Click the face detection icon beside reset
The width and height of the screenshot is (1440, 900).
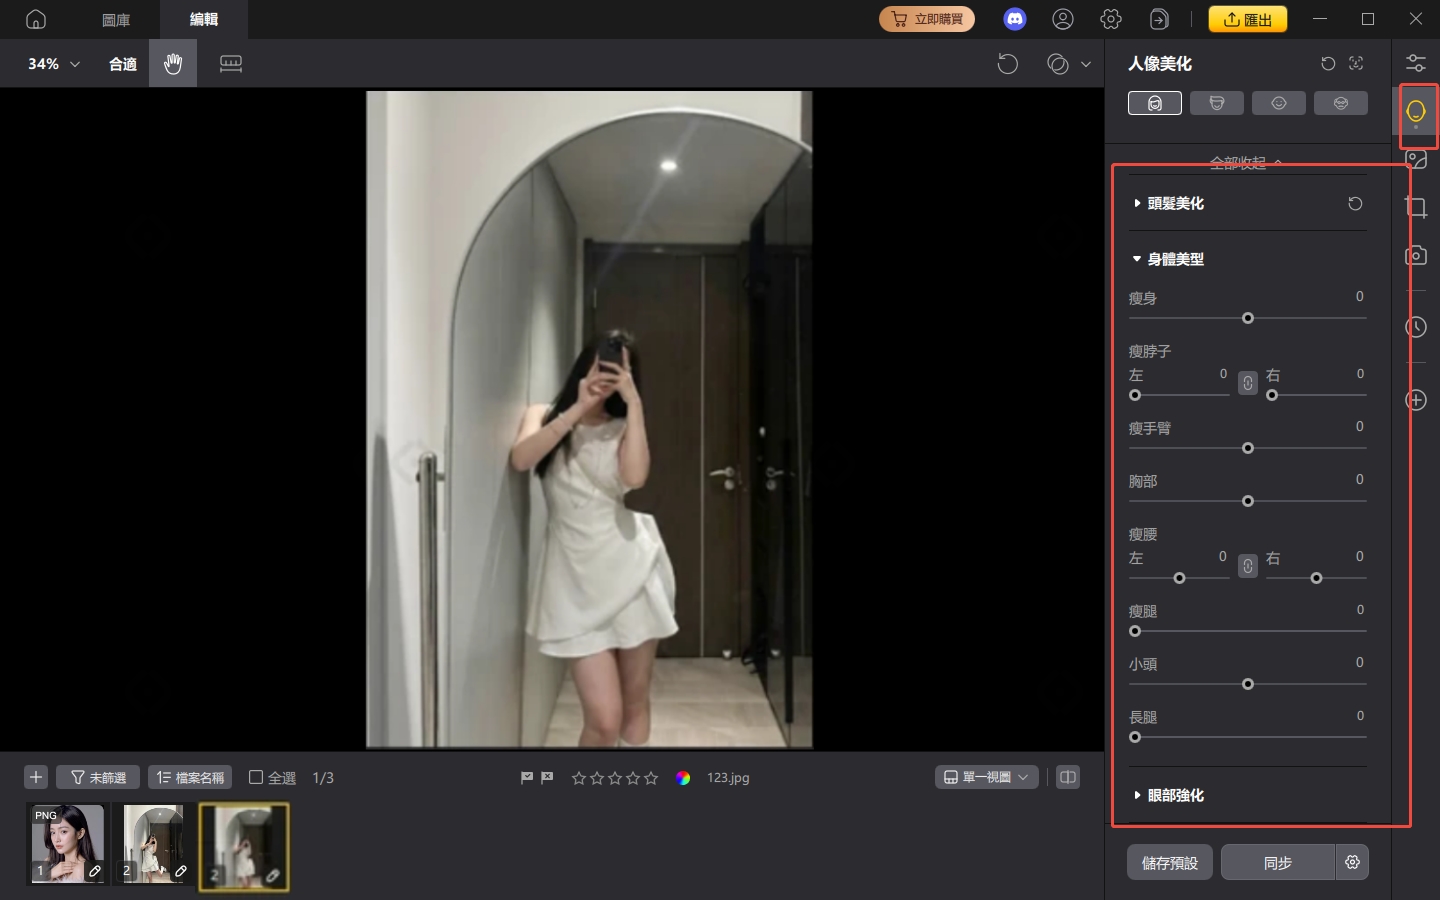click(1356, 63)
